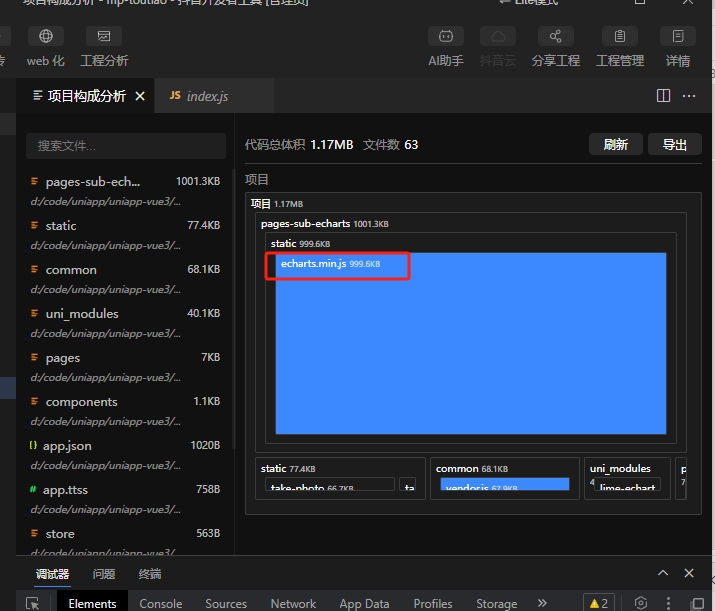The image size is (715, 611).
Task: Open 工程管理 project management icon
Action: click(620, 37)
